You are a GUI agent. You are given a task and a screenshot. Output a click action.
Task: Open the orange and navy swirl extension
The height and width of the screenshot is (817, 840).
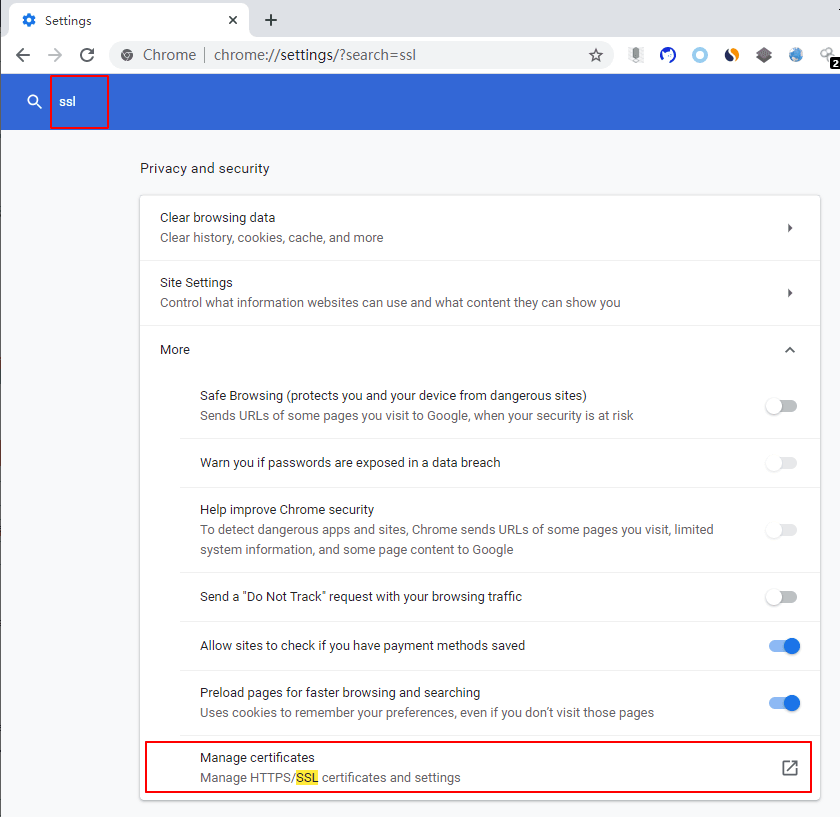pos(732,55)
